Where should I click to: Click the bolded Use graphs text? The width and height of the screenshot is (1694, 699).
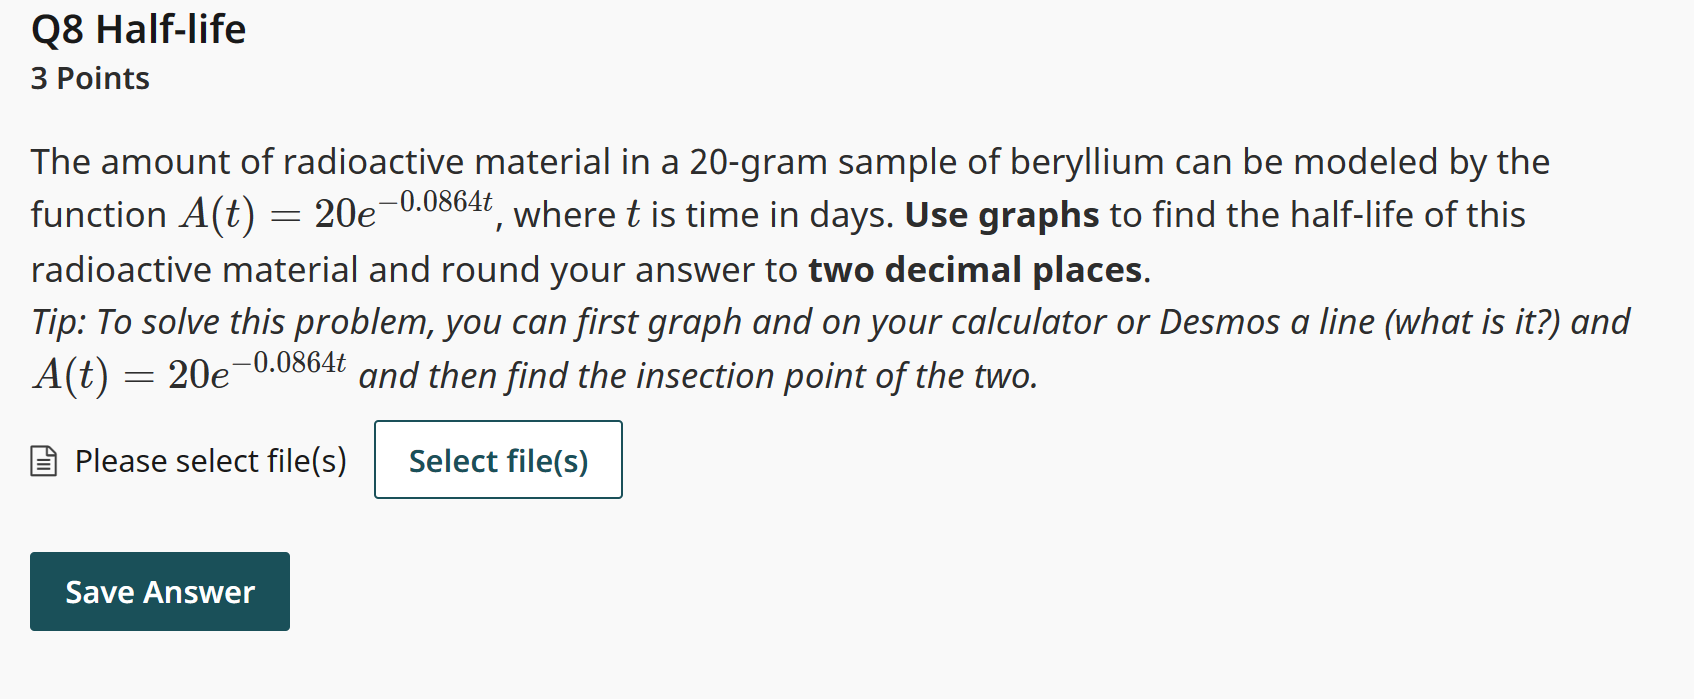[x=1000, y=214]
